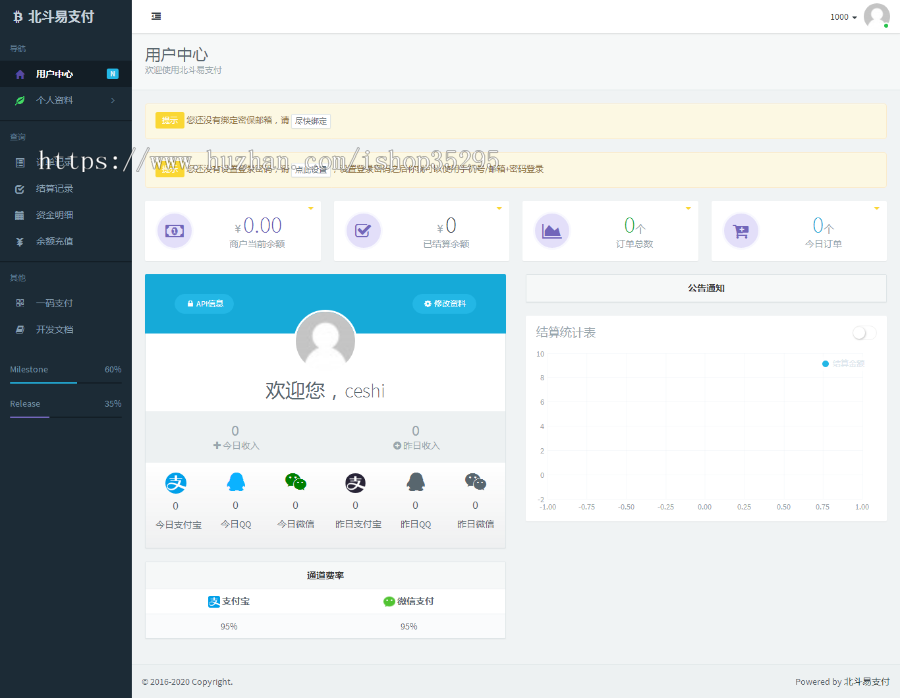Click the area chart 订单总数 icon
This screenshot has height=698, width=900.
(552, 231)
